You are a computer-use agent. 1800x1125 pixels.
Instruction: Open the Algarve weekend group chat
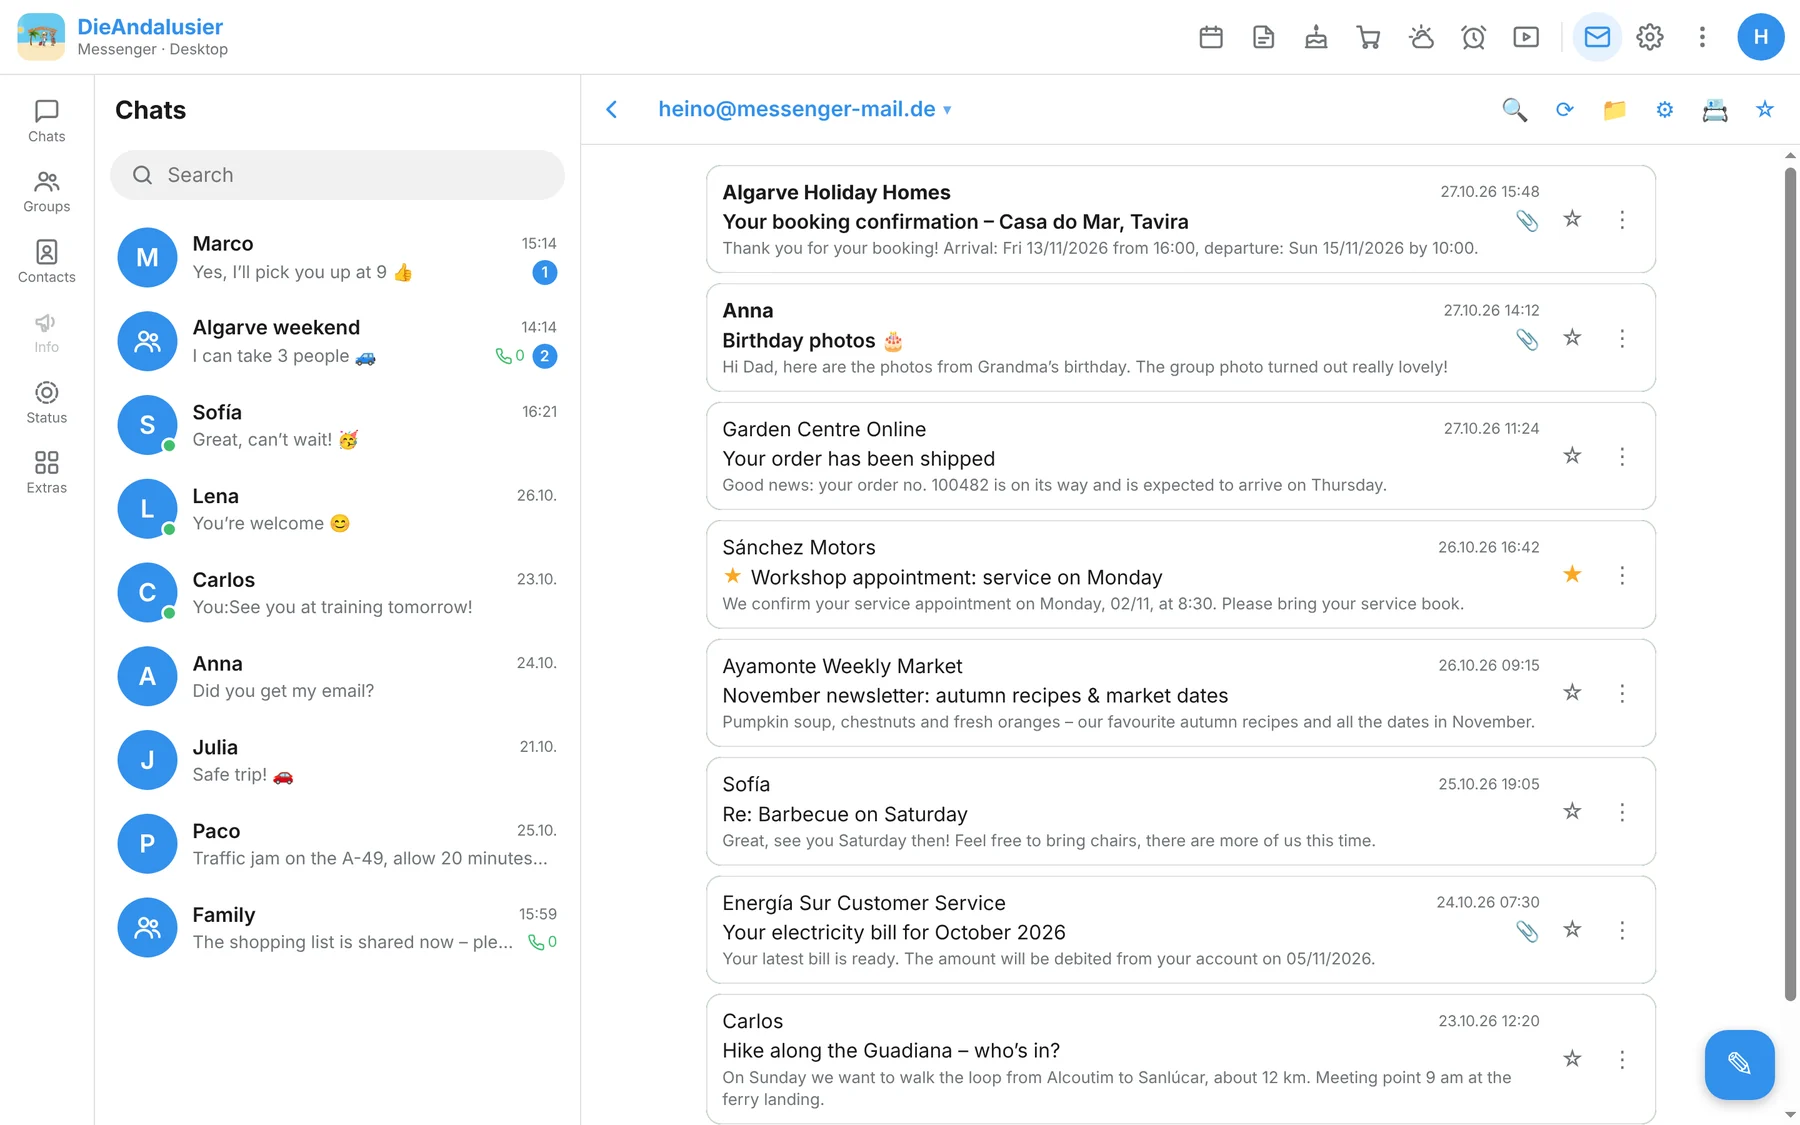click(337, 342)
